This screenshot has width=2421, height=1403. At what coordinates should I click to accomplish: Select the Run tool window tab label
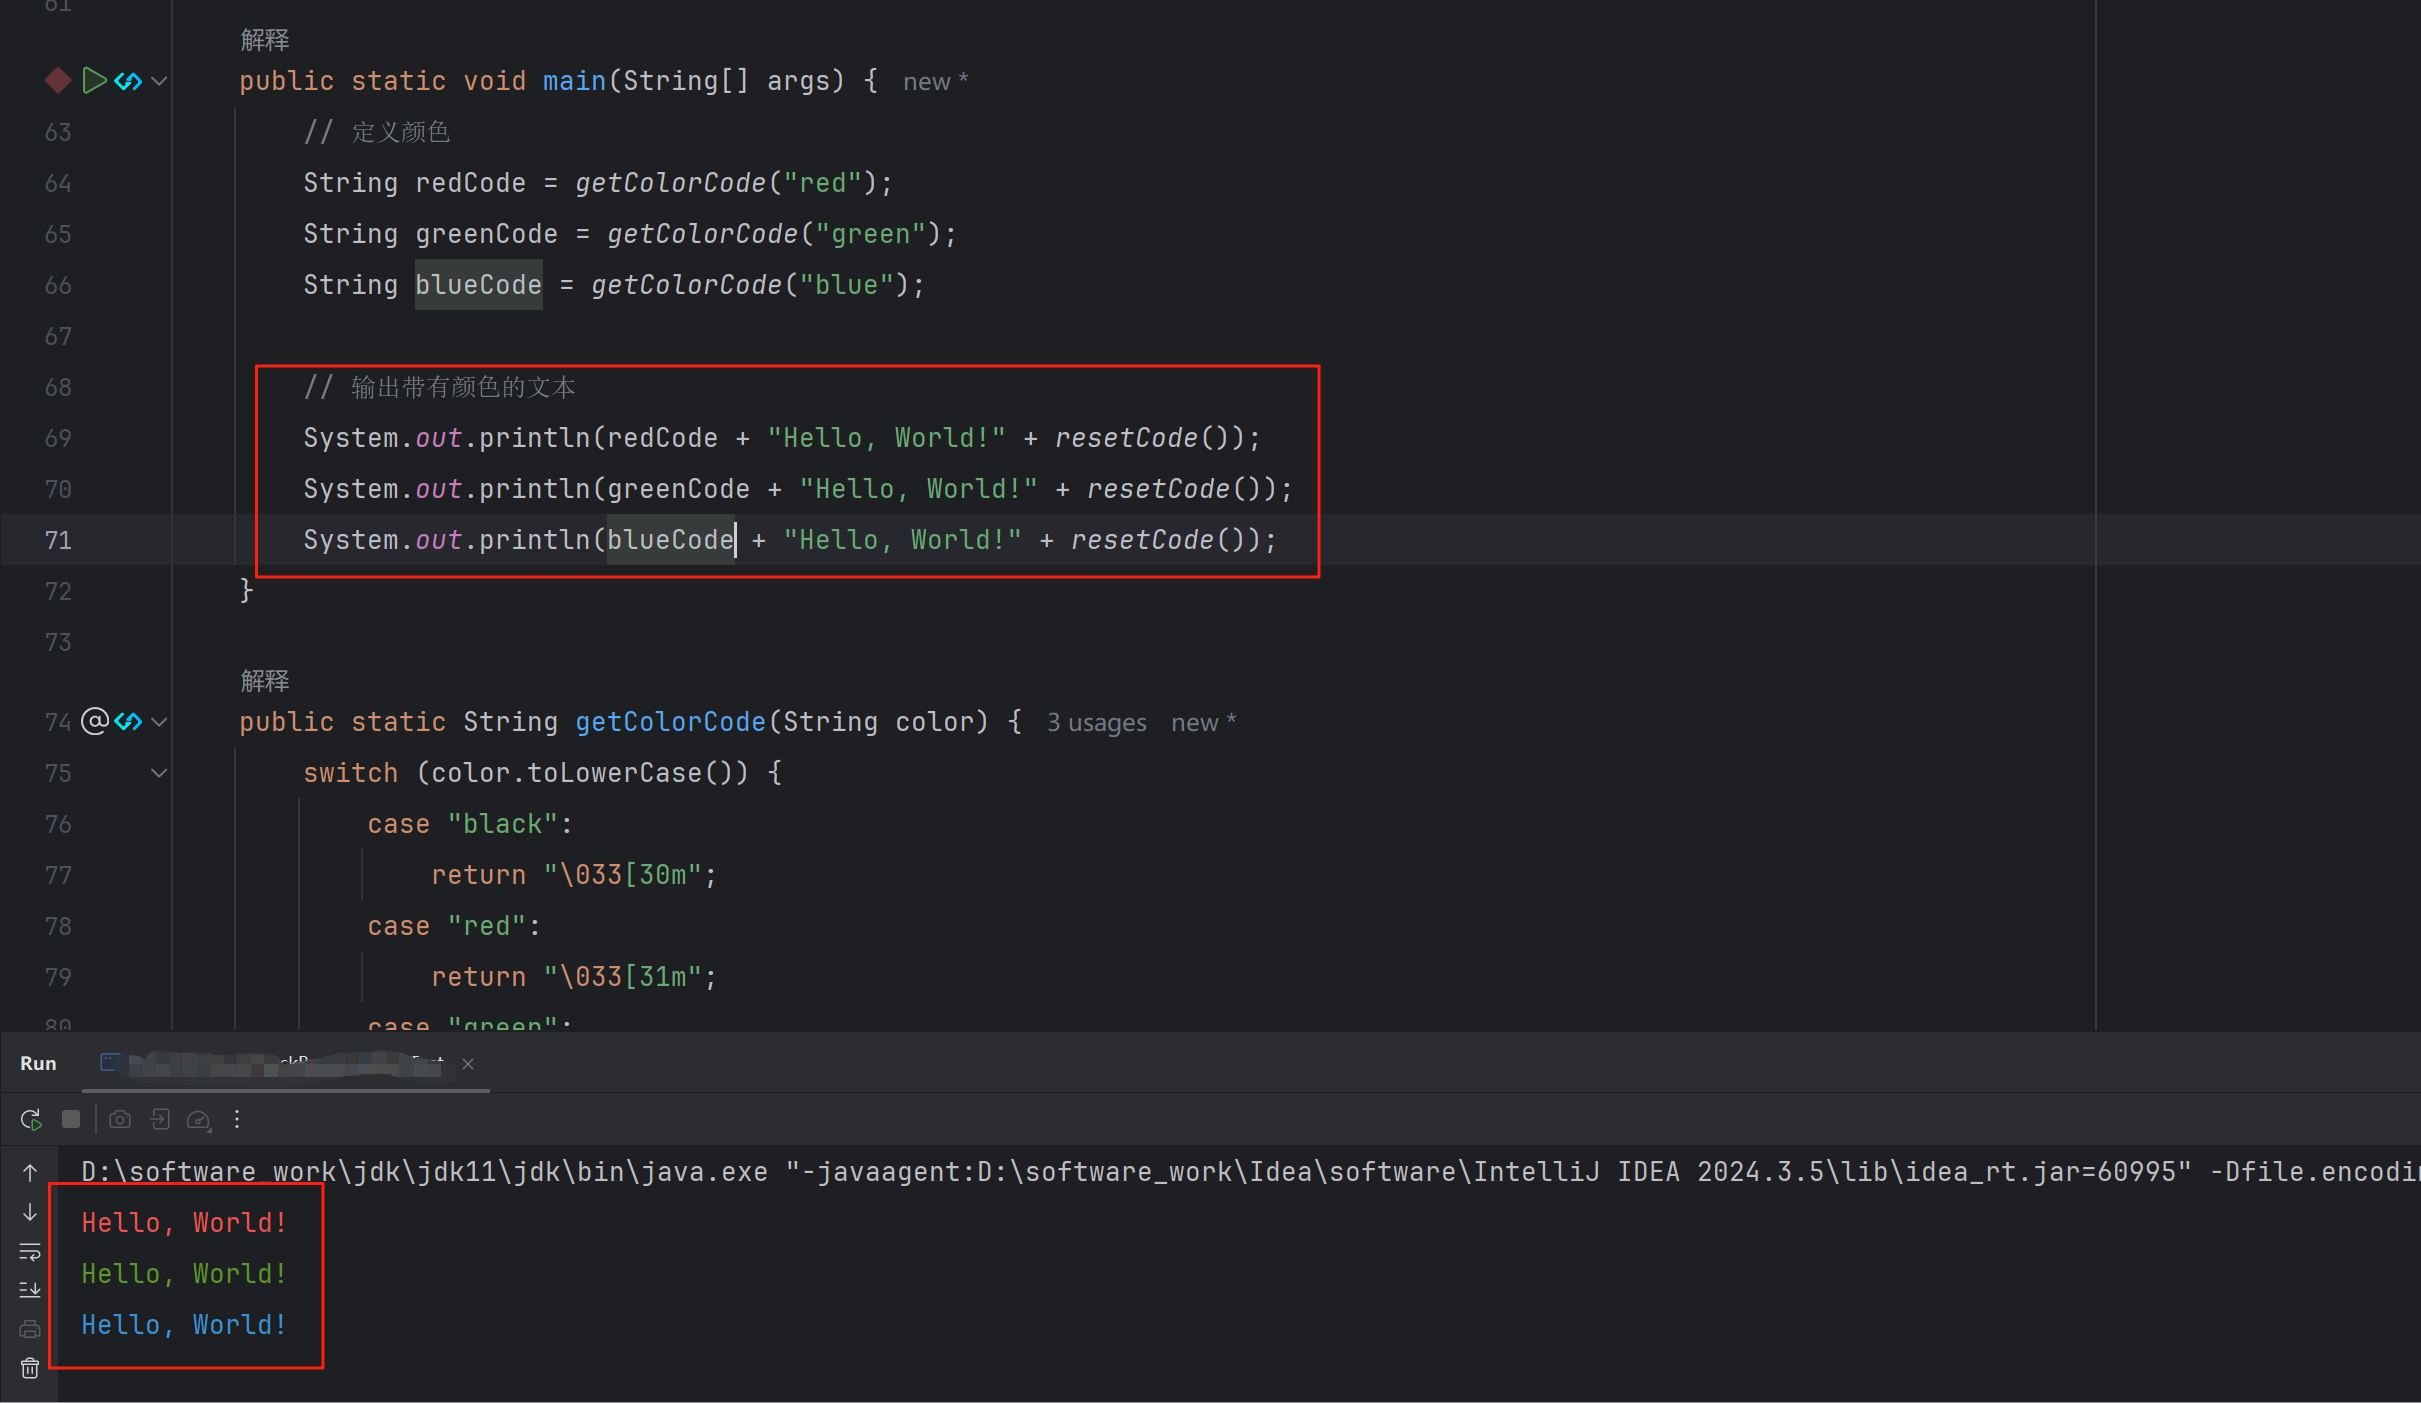38,1063
